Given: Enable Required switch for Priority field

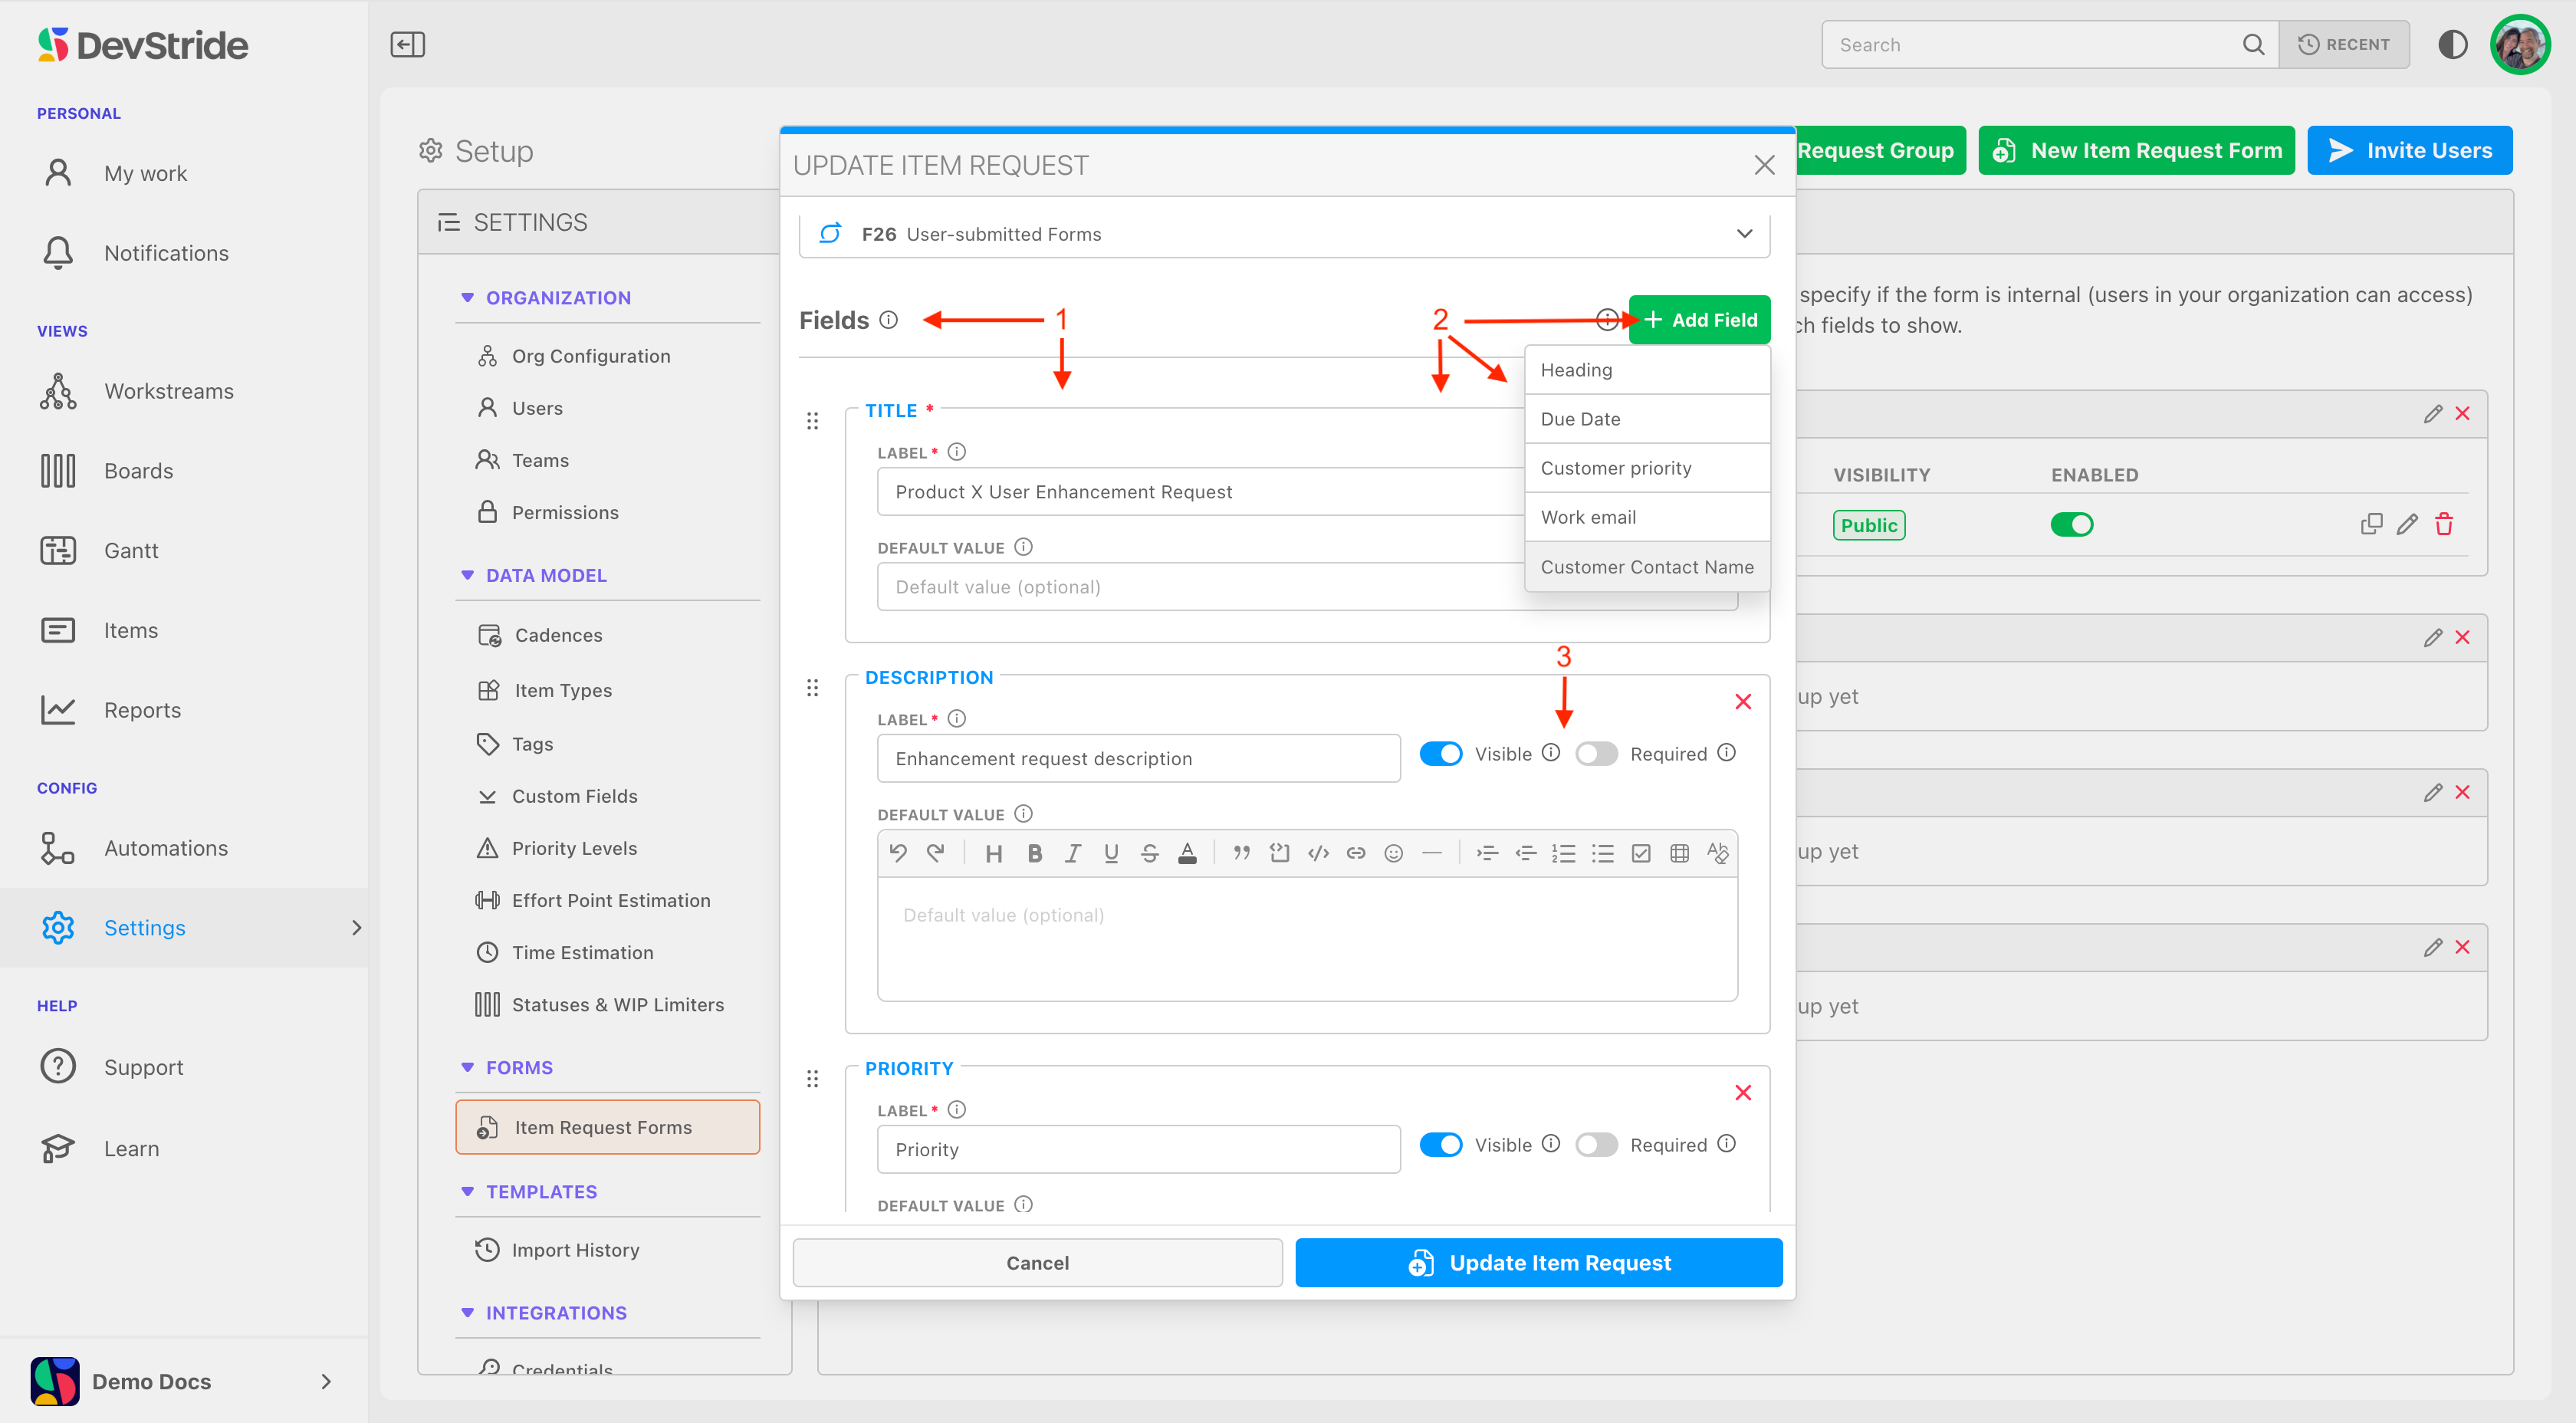Looking at the screenshot, I should [x=1596, y=1145].
